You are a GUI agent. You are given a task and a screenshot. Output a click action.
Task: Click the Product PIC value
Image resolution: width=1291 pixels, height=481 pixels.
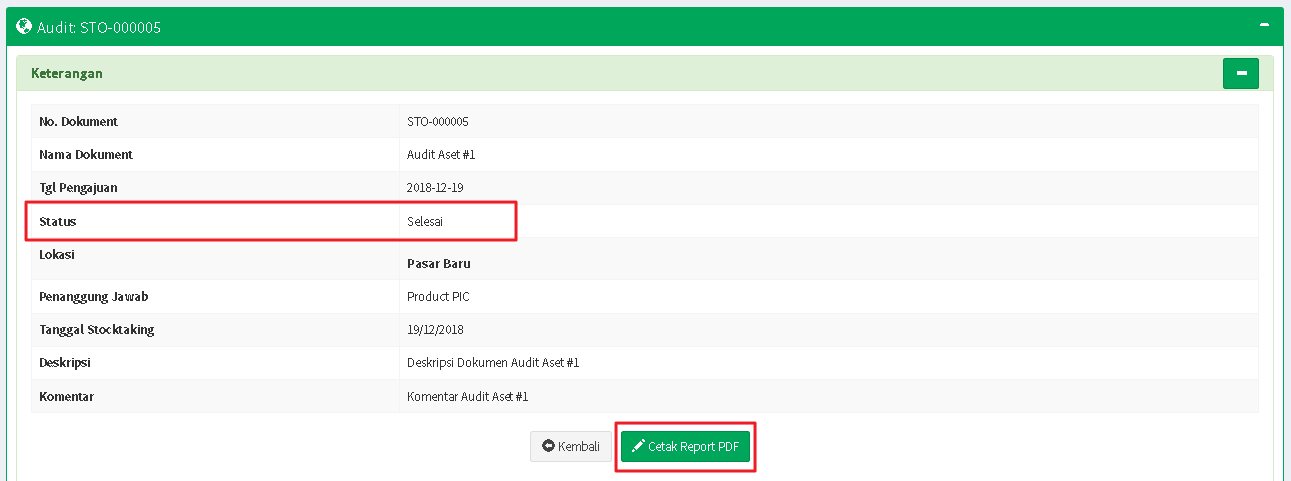(438, 297)
